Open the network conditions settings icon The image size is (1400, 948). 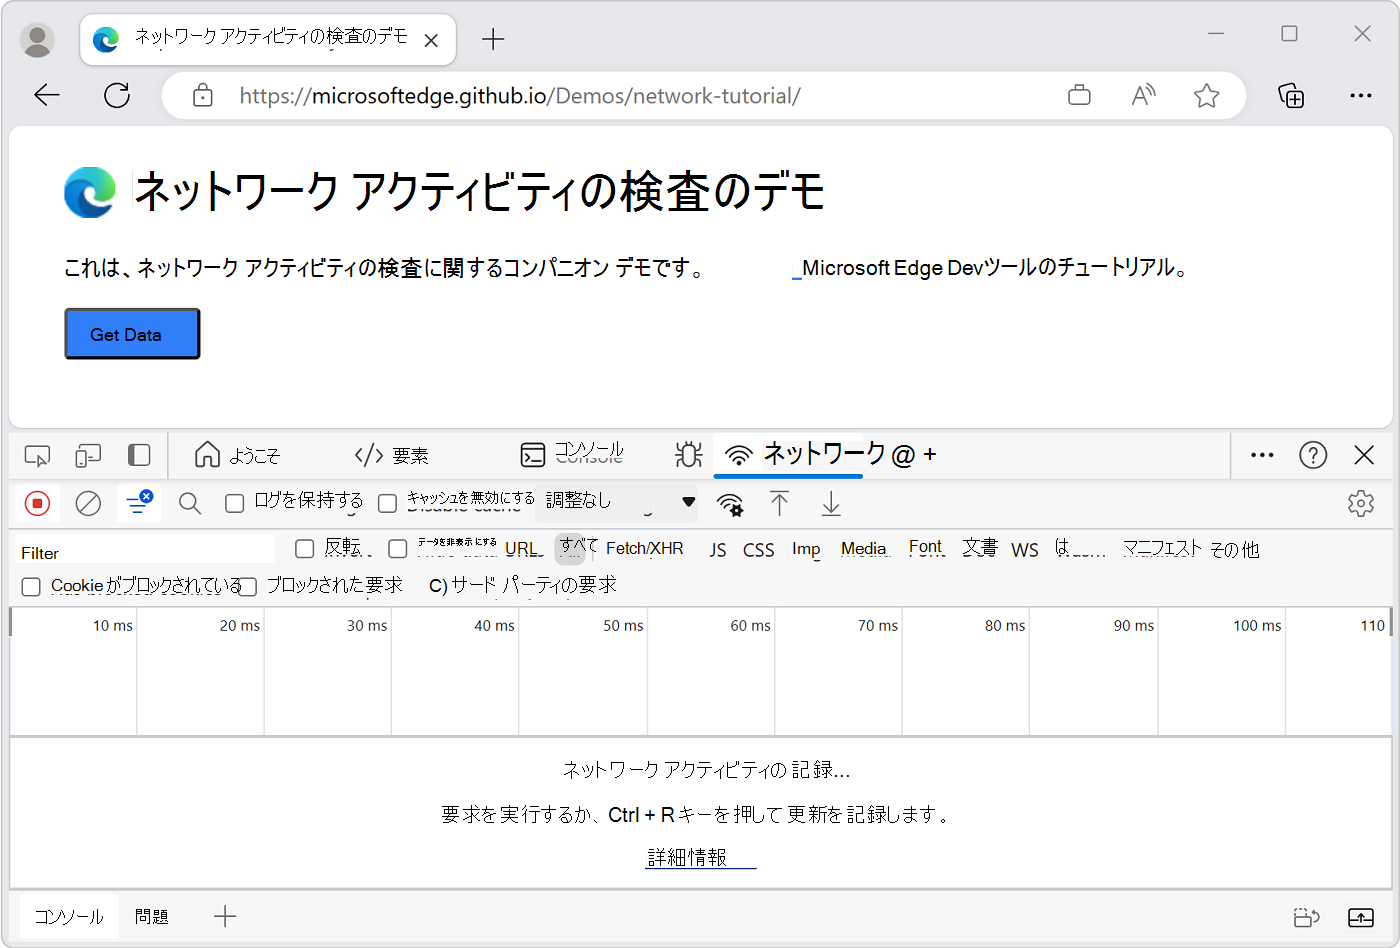tap(730, 505)
